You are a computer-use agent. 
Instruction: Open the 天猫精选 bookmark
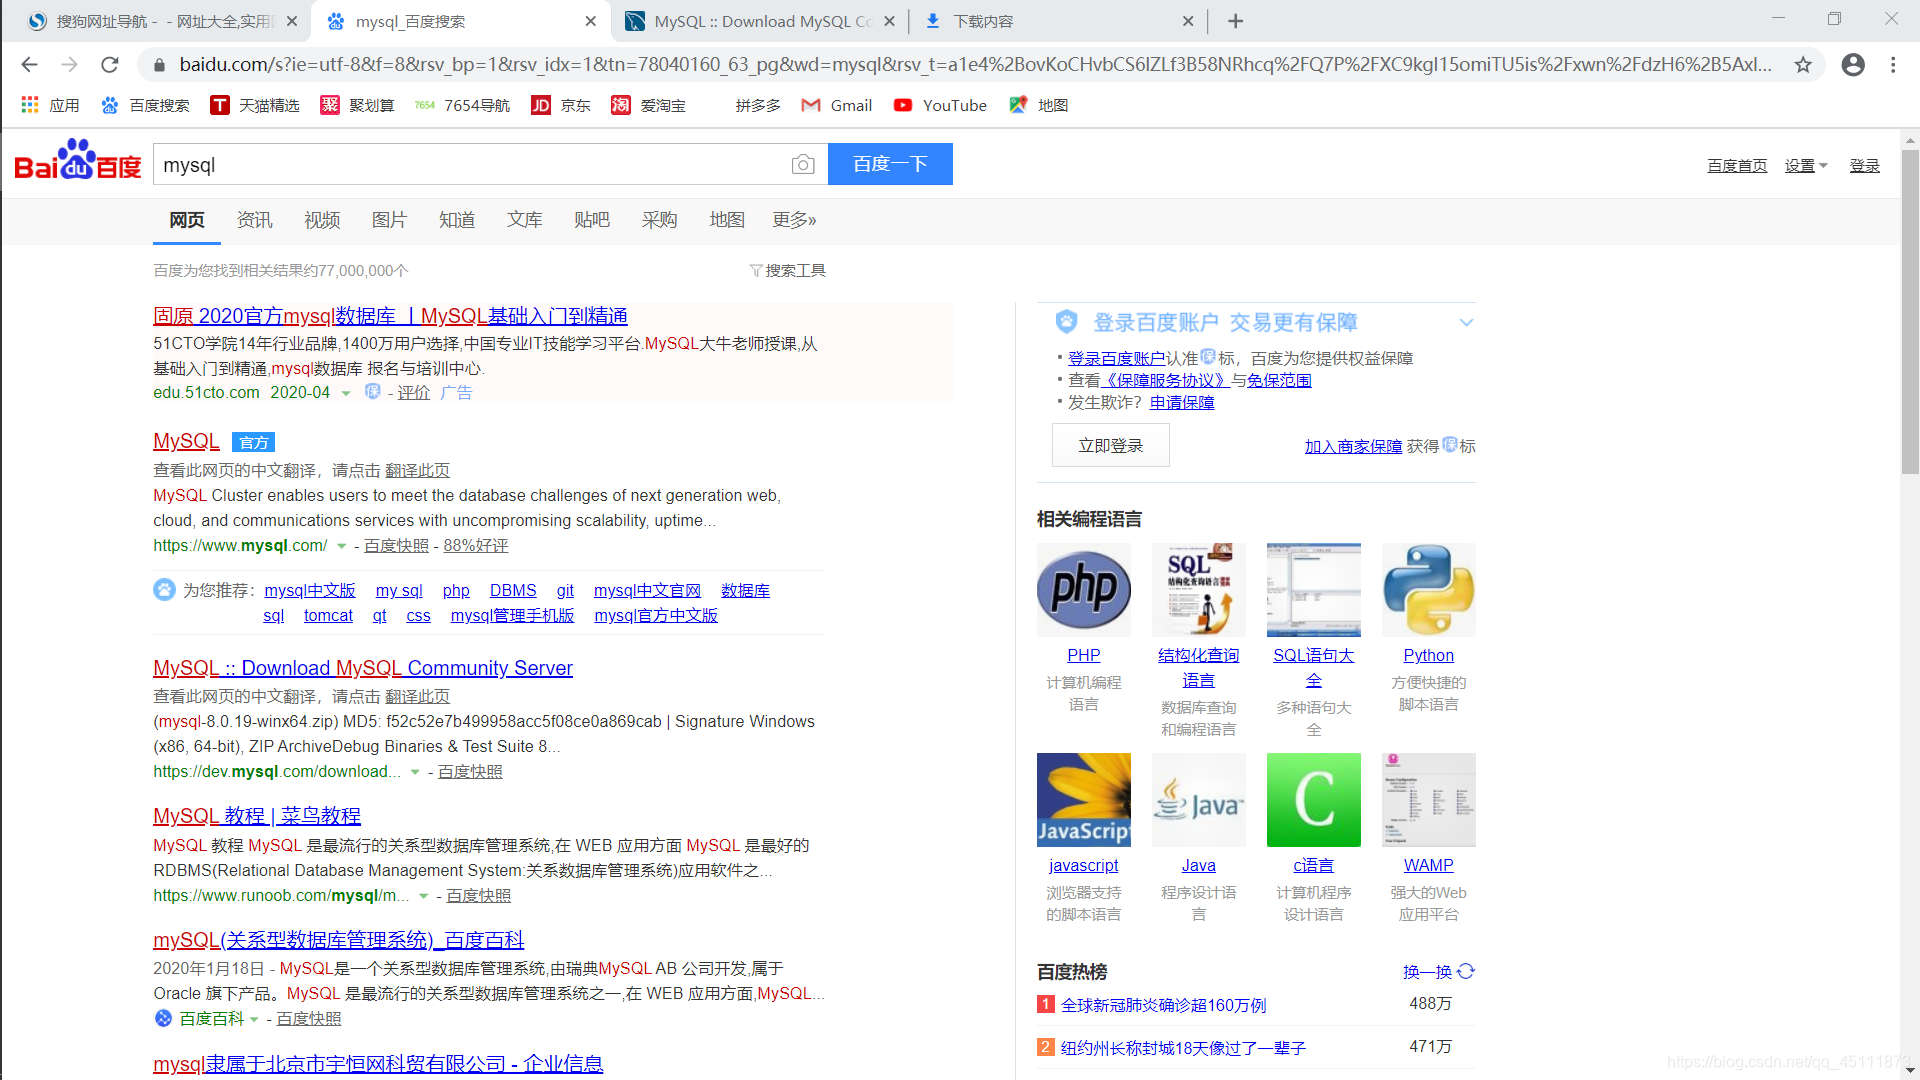(x=255, y=105)
